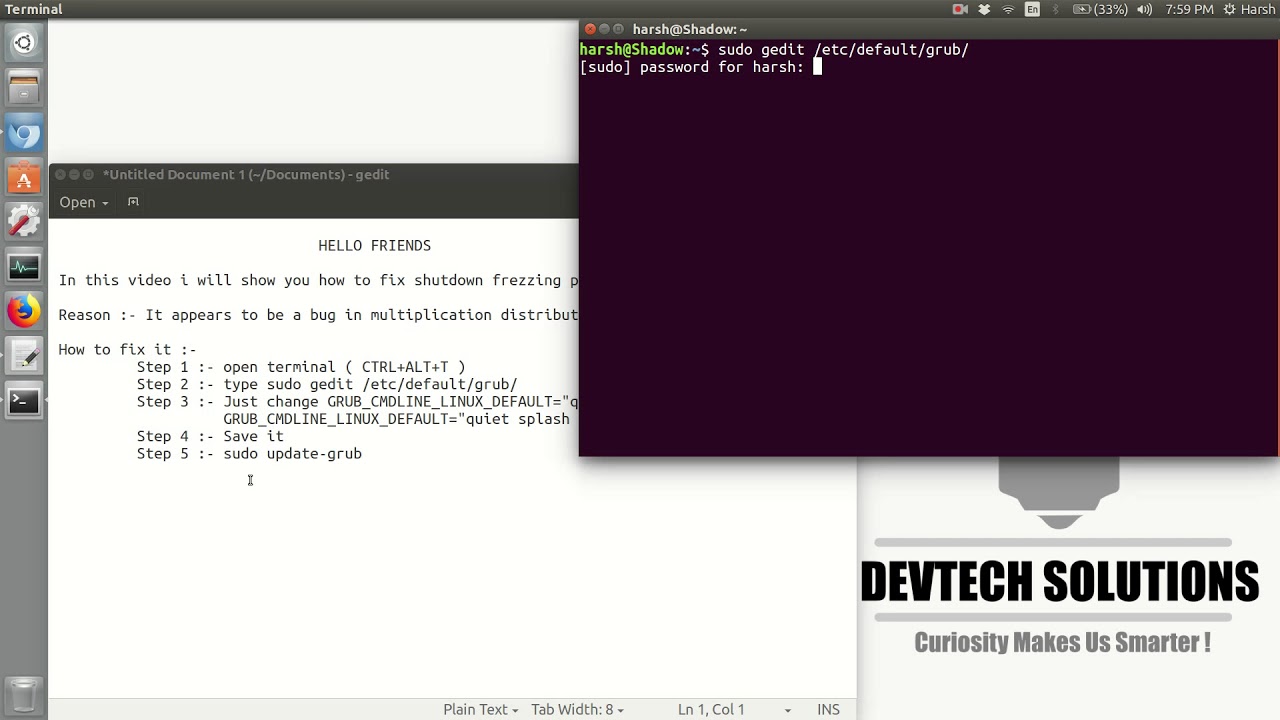Open the Tab Width: 8 dropdown
The width and height of the screenshot is (1280, 720).
[x=577, y=709]
